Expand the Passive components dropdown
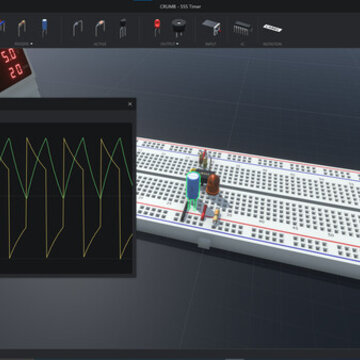 pos(24,44)
